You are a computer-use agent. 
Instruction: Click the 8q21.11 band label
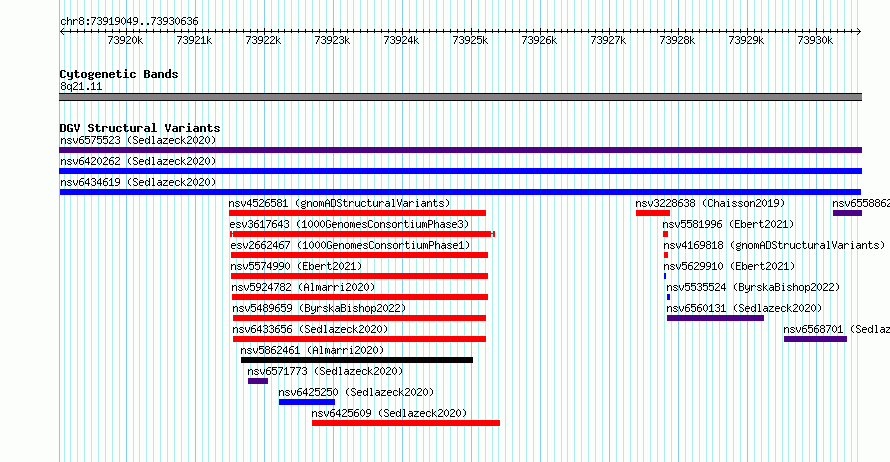click(81, 86)
